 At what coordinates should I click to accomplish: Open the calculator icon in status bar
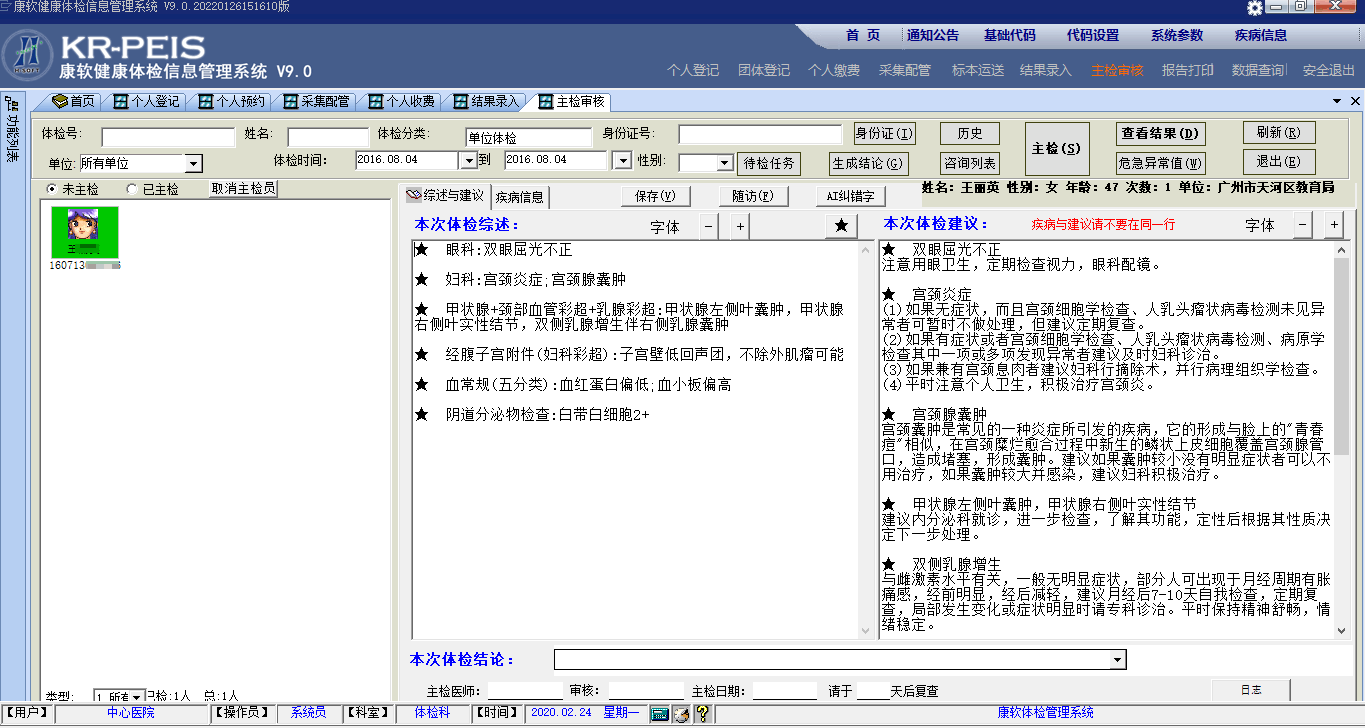(x=659, y=713)
